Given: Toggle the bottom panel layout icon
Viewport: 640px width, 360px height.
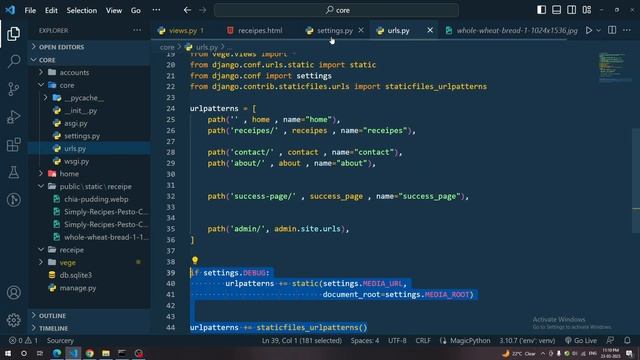Looking at the screenshot, I should coord(556,10).
